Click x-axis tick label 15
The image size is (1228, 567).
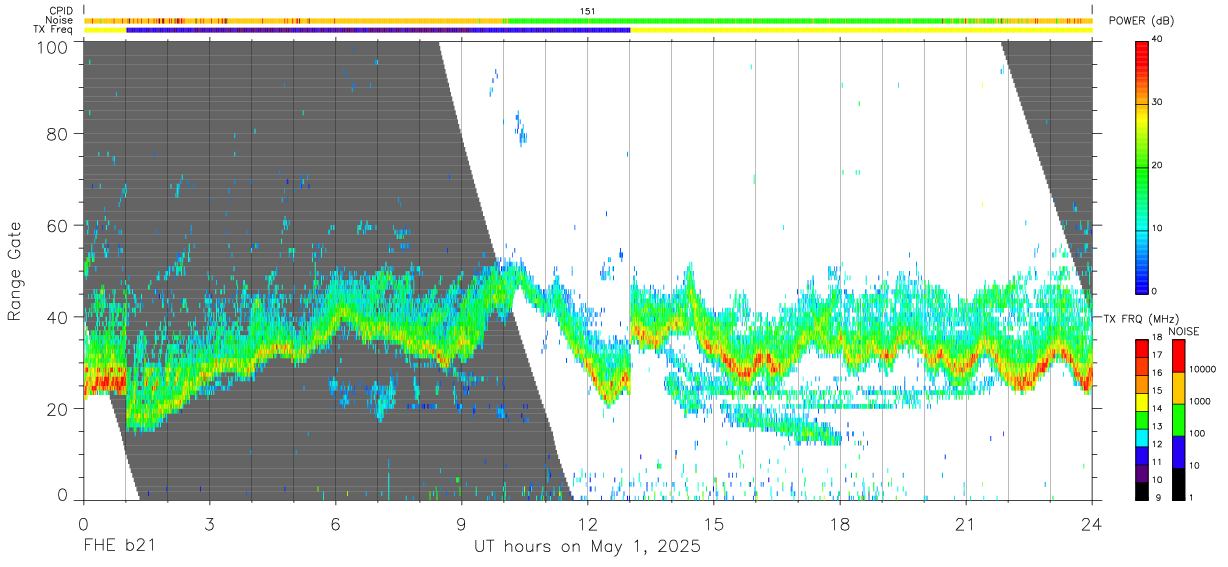pos(713,523)
